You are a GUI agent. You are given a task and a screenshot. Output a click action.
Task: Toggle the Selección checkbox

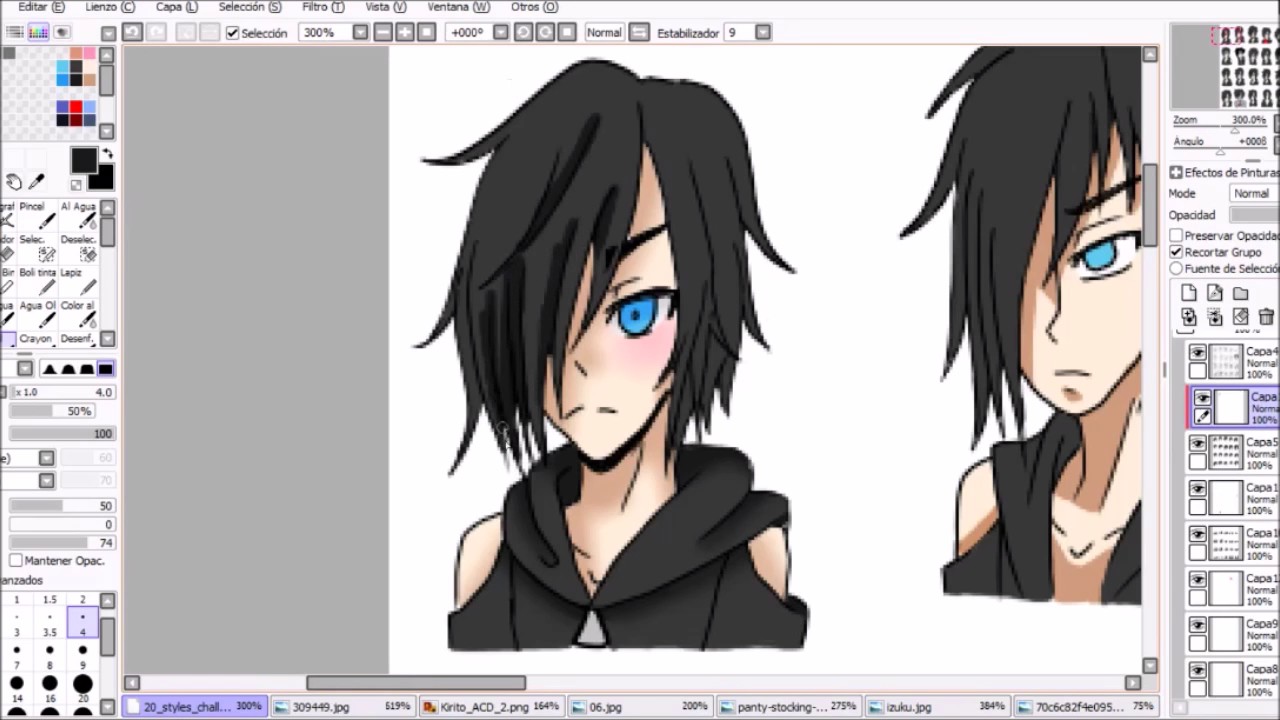232,33
